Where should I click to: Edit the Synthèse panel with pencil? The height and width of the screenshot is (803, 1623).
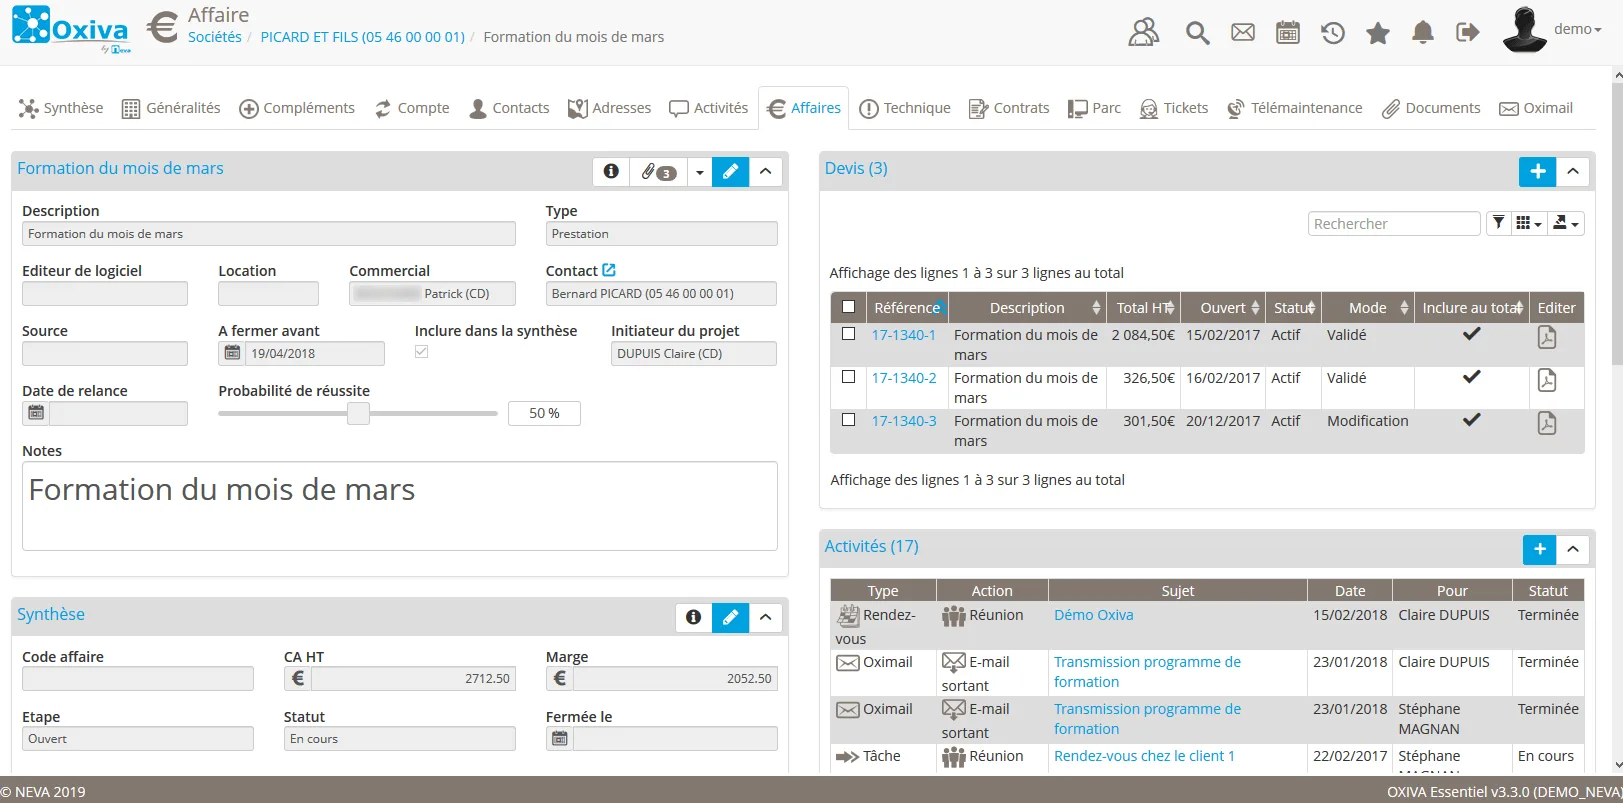730,617
